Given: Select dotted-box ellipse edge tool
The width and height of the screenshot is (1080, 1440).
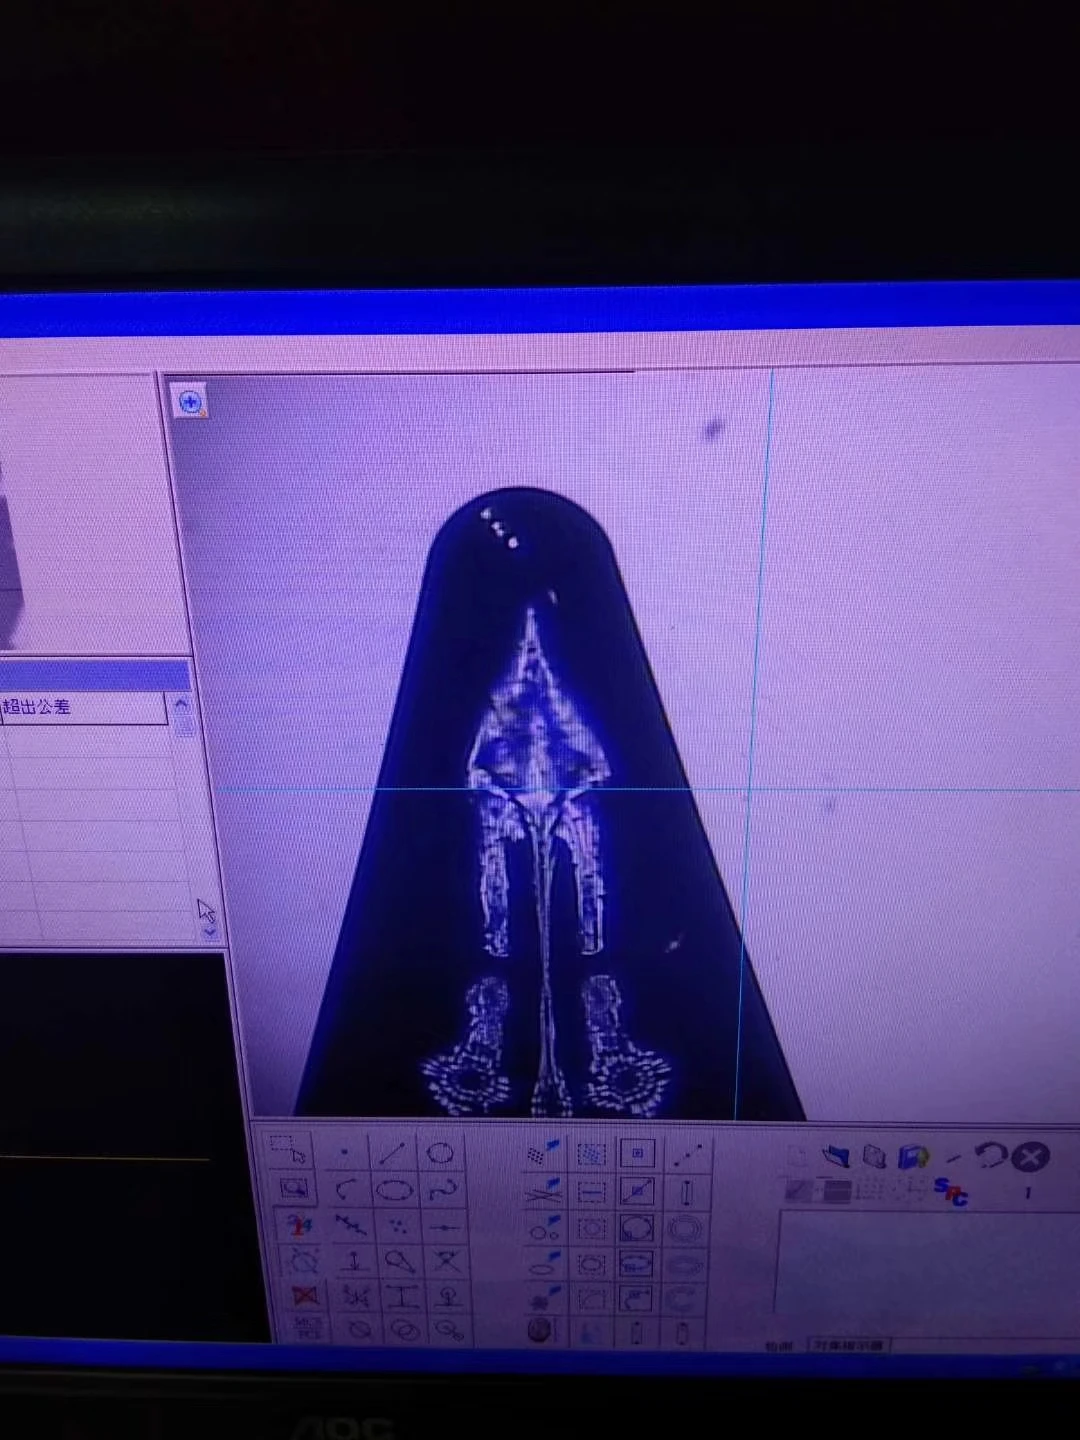Looking at the screenshot, I should (x=591, y=1265).
